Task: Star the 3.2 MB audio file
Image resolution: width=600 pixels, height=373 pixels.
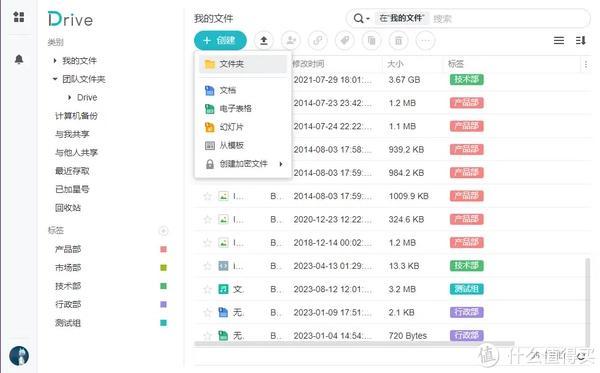Action: 207,290
